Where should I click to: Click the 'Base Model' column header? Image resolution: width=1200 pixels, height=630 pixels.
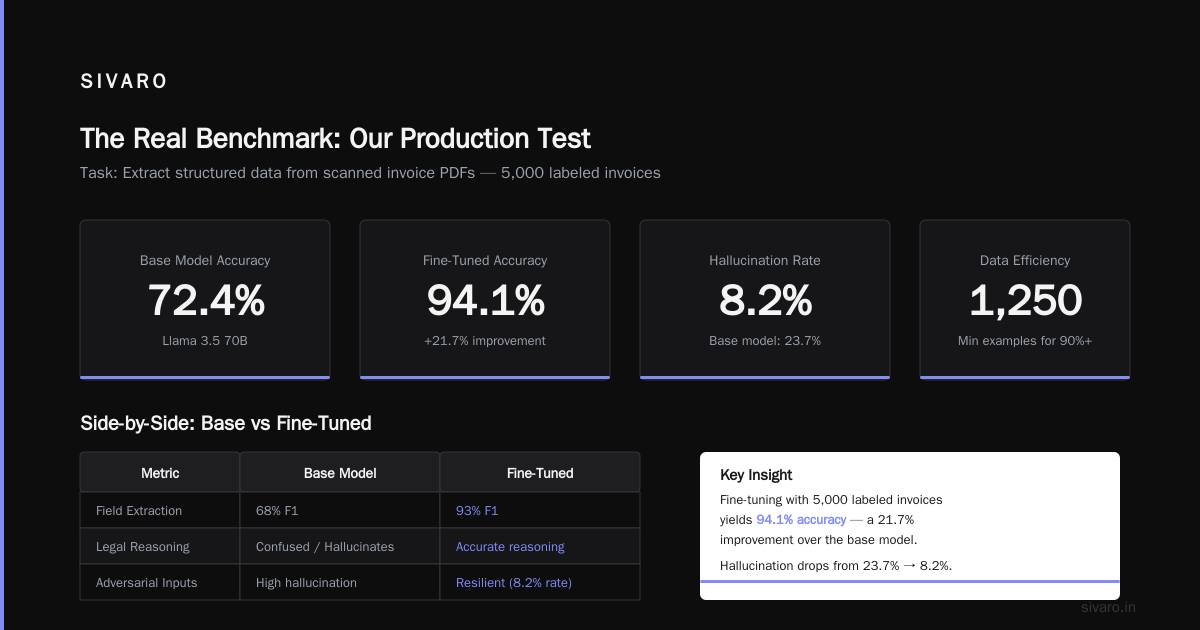coord(340,473)
